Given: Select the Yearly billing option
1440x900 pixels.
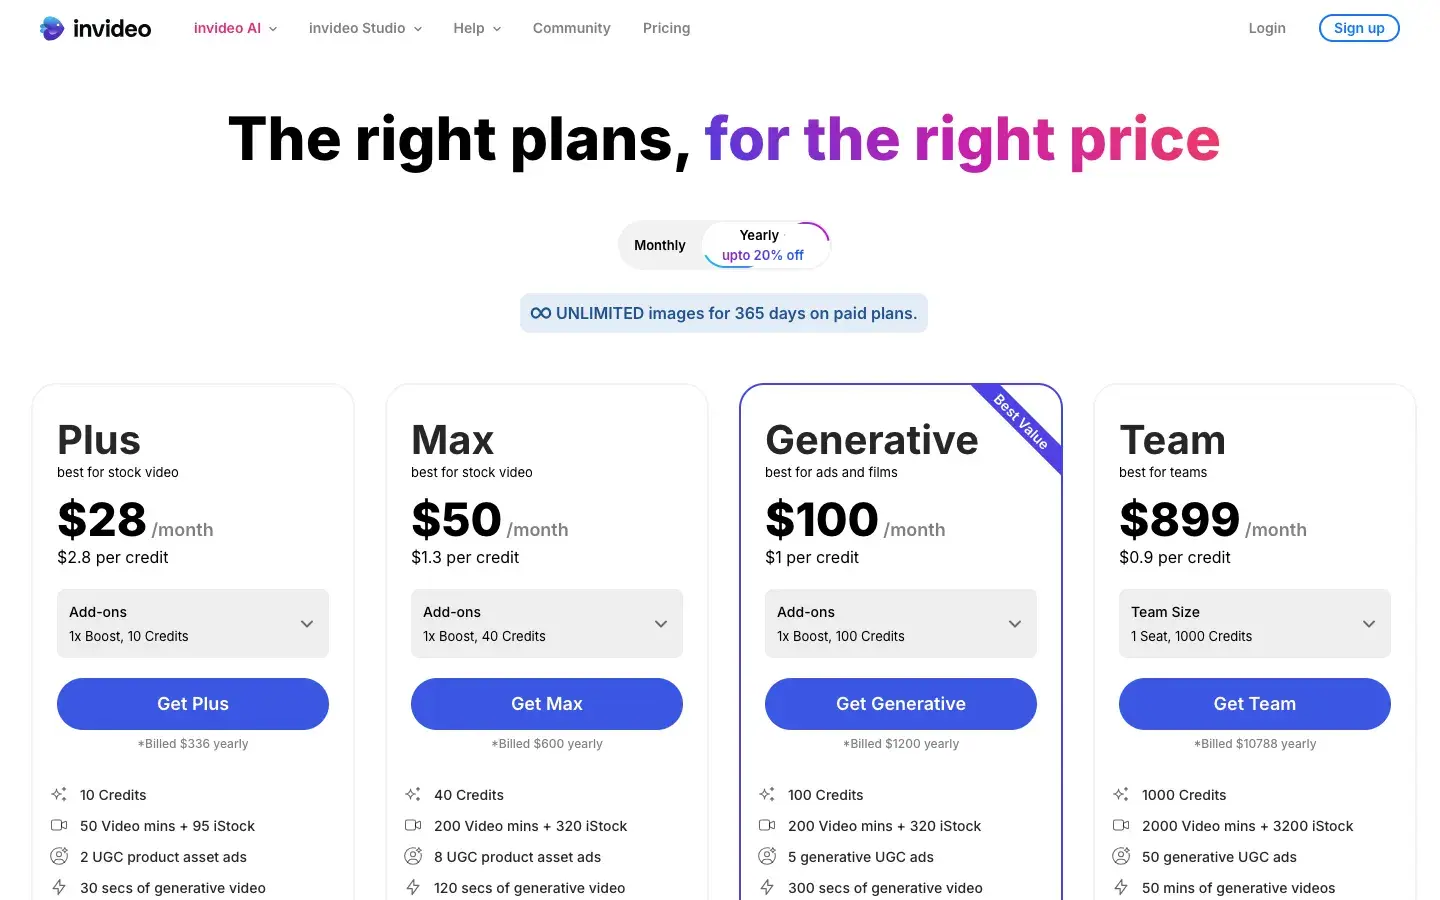Looking at the screenshot, I should (764, 246).
